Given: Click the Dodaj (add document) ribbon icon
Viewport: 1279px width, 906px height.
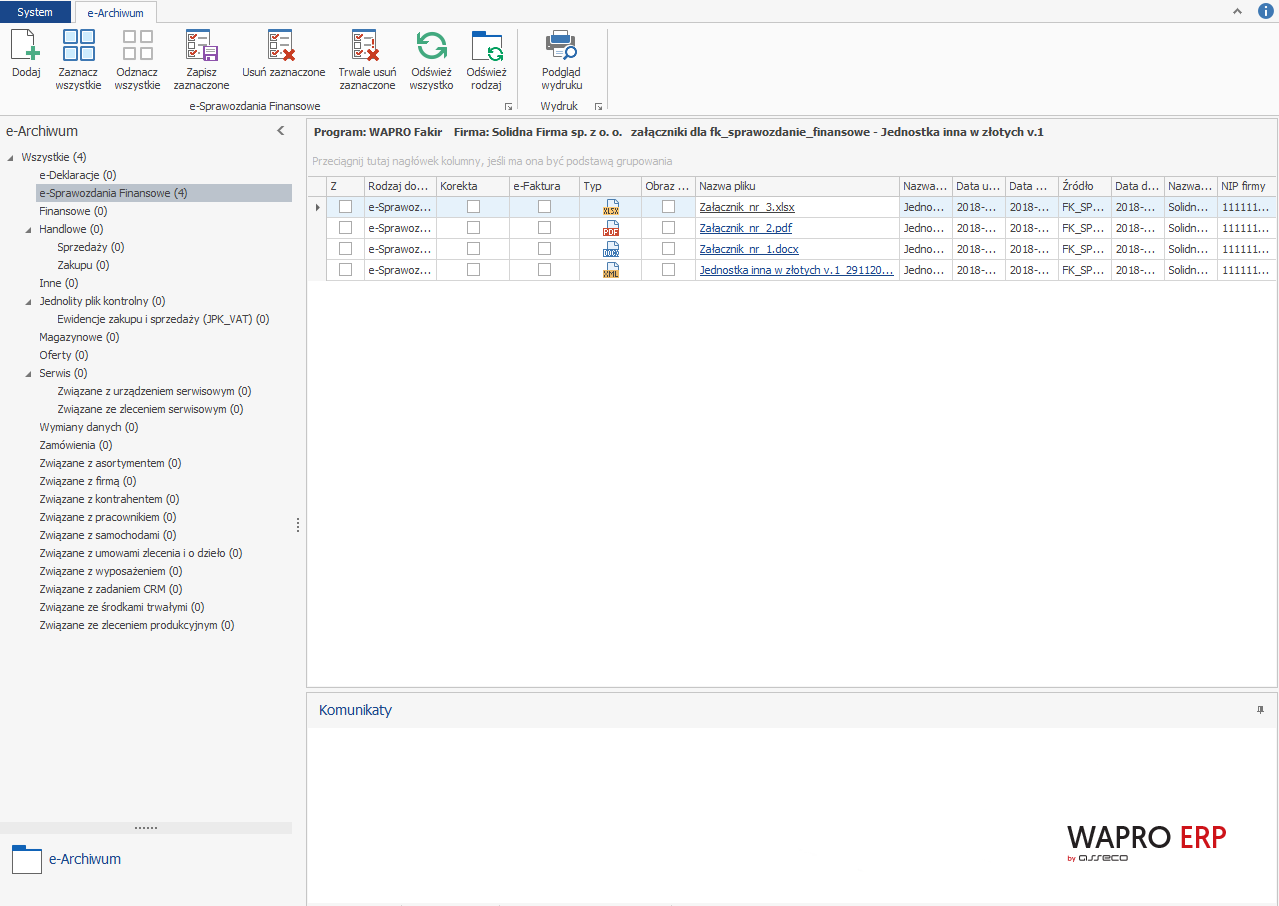Looking at the screenshot, I should tap(26, 46).
